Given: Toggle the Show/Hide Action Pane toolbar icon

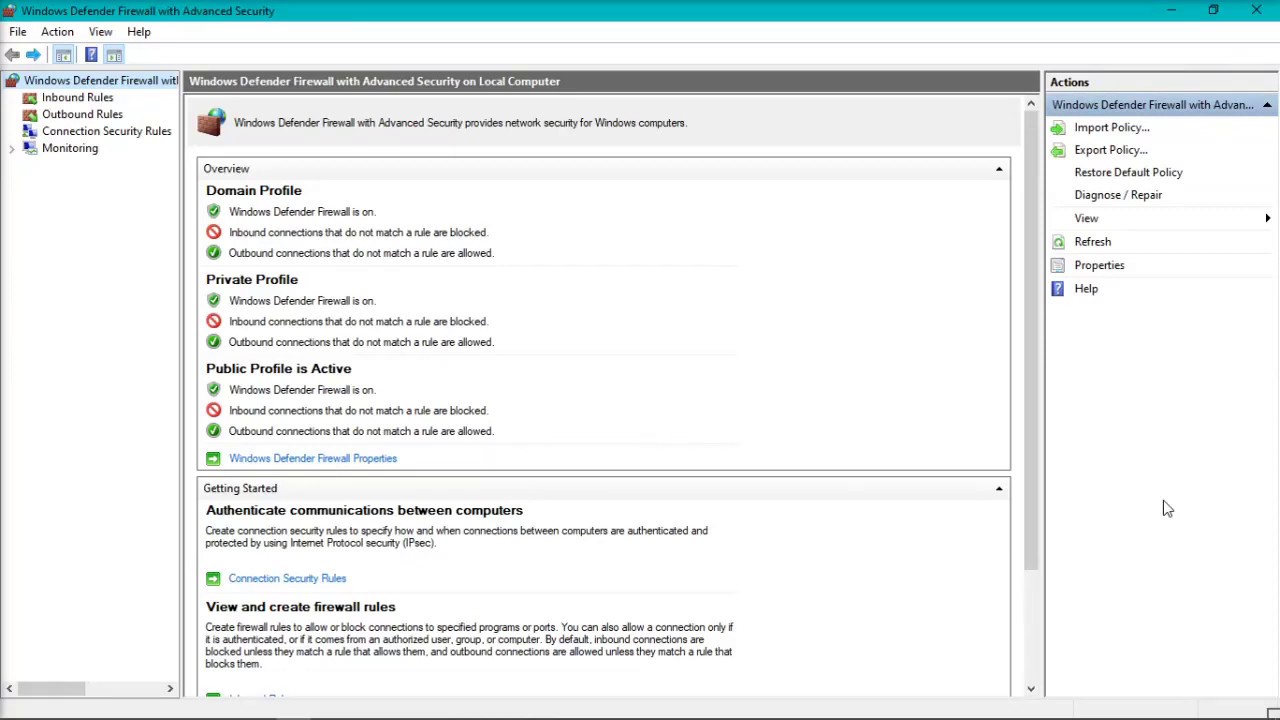Looking at the screenshot, I should click(x=114, y=55).
